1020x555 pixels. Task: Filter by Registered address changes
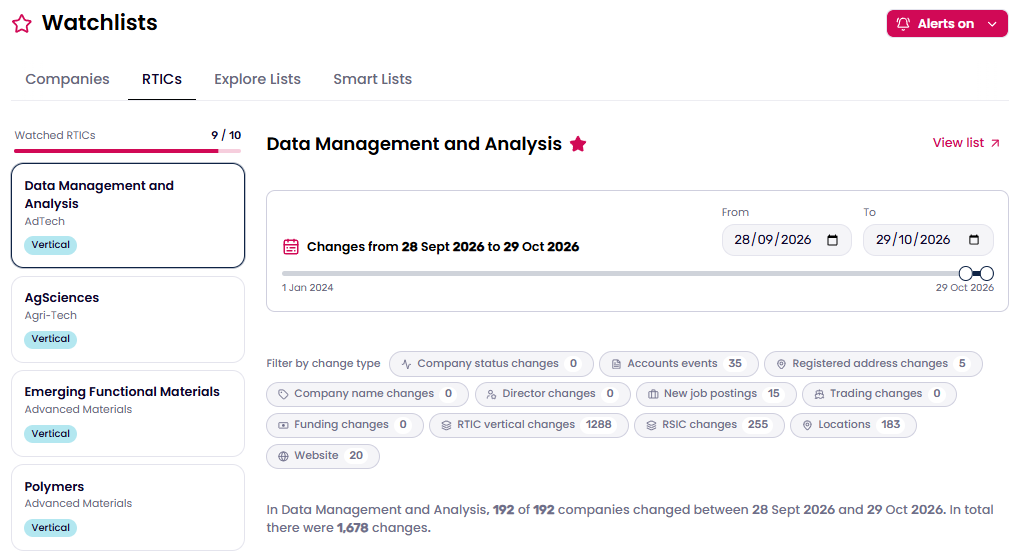(873, 364)
